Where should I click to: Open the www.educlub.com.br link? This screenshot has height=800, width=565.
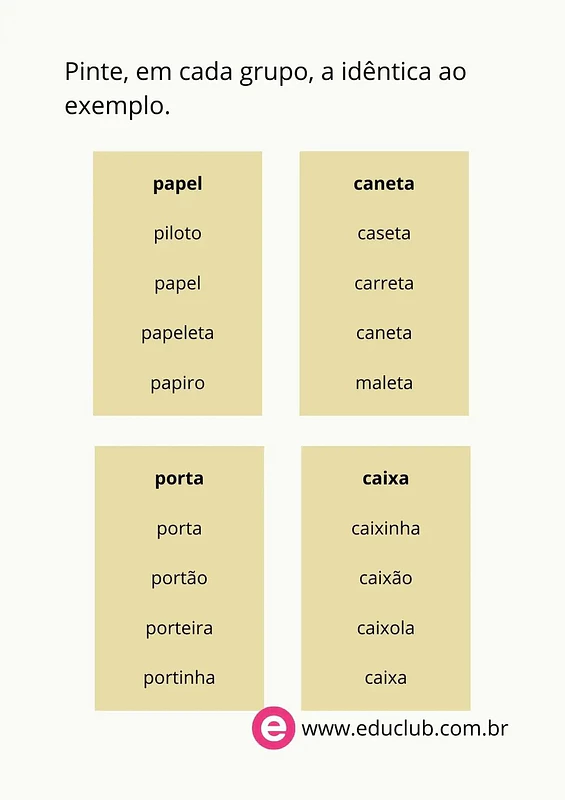(404, 728)
